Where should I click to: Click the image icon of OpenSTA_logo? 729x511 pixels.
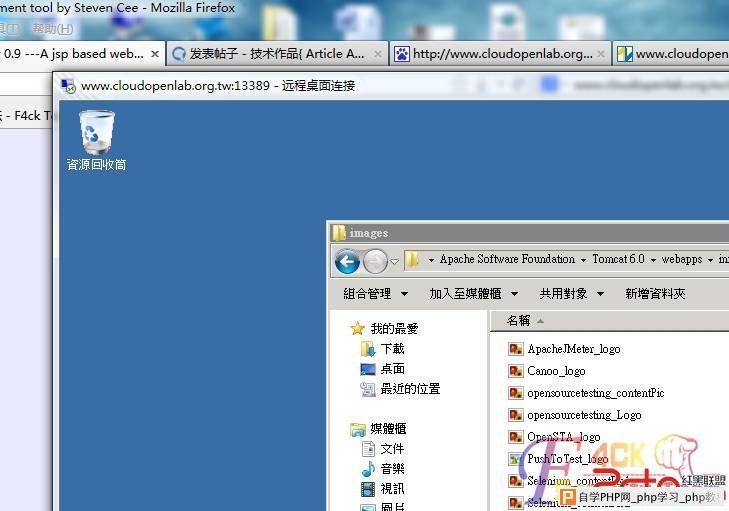tap(516, 437)
